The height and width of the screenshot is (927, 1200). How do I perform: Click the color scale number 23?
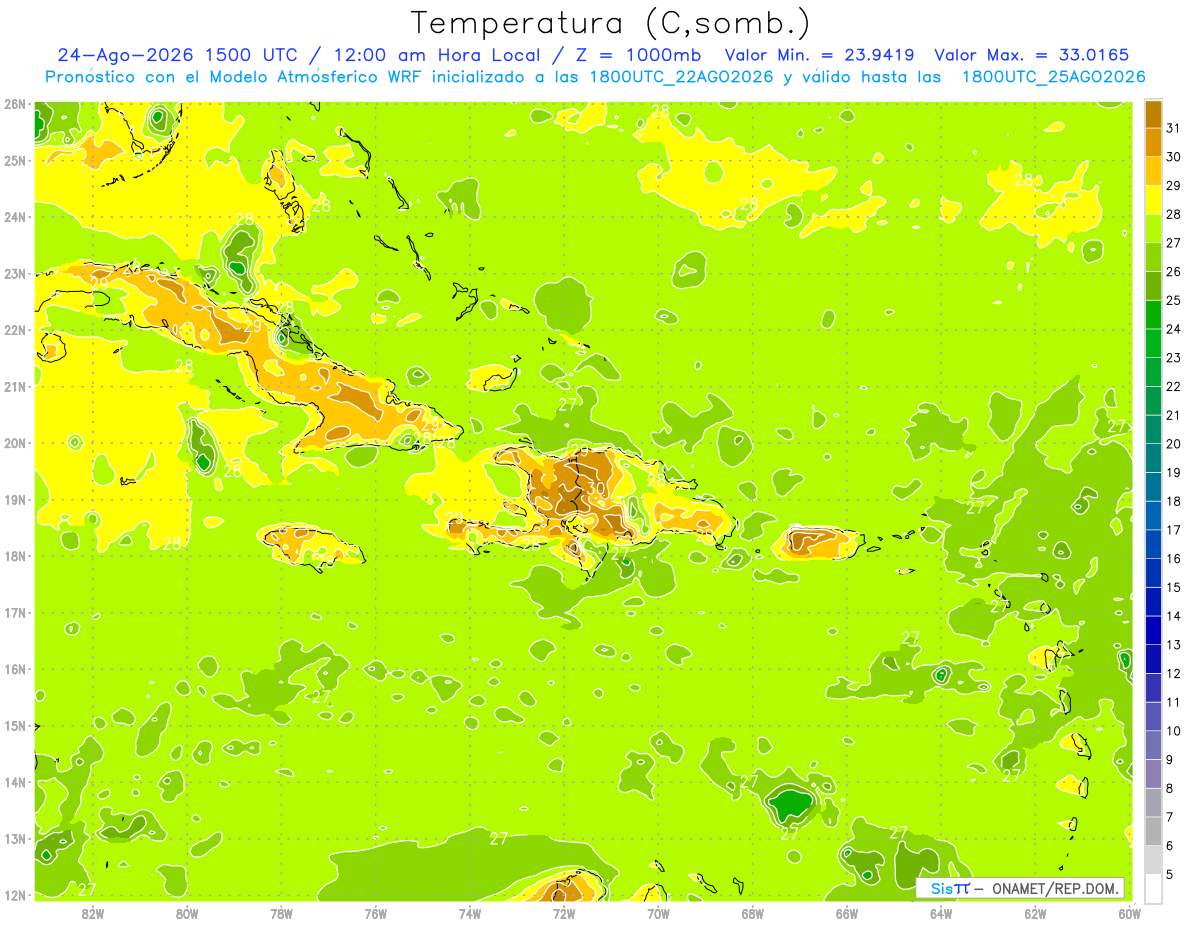tap(1173, 357)
